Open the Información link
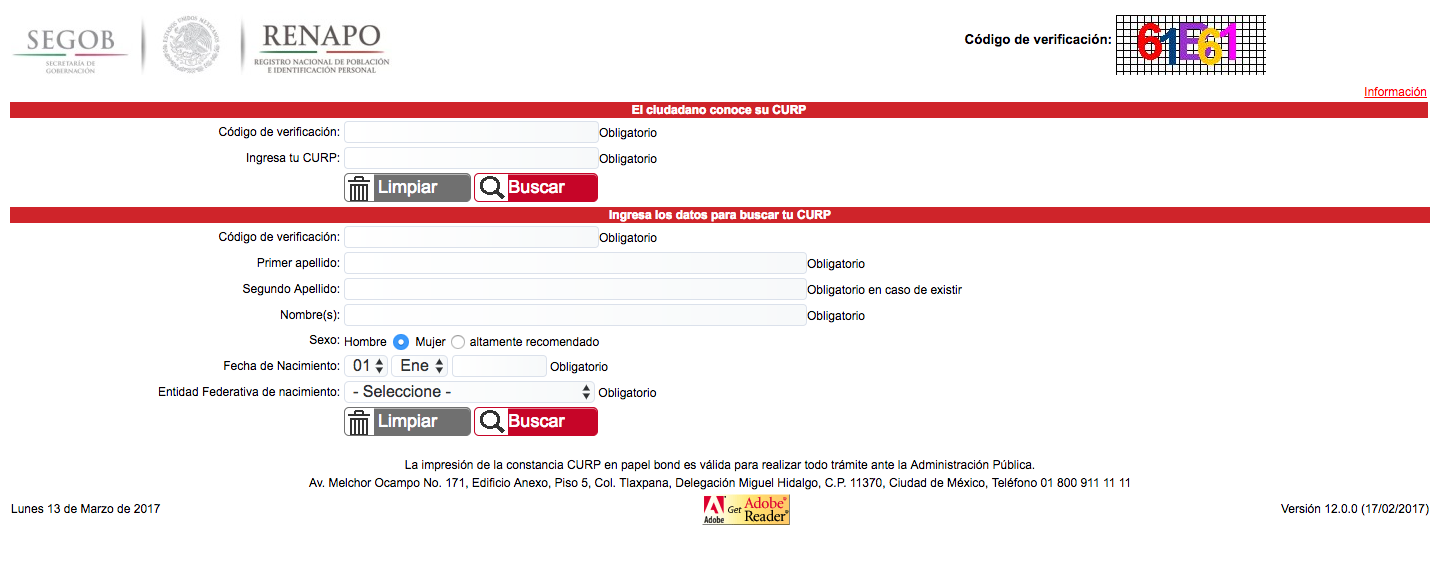 click(1395, 92)
